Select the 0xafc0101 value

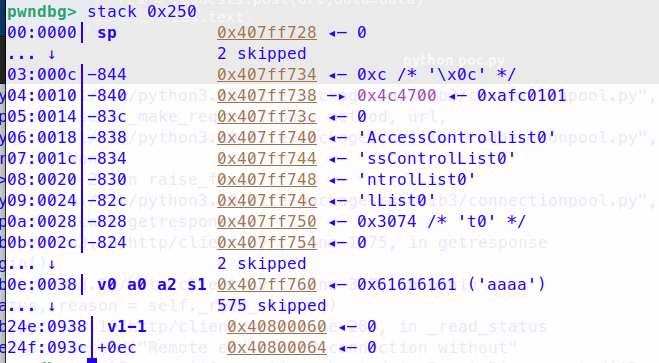click(x=522, y=96)
